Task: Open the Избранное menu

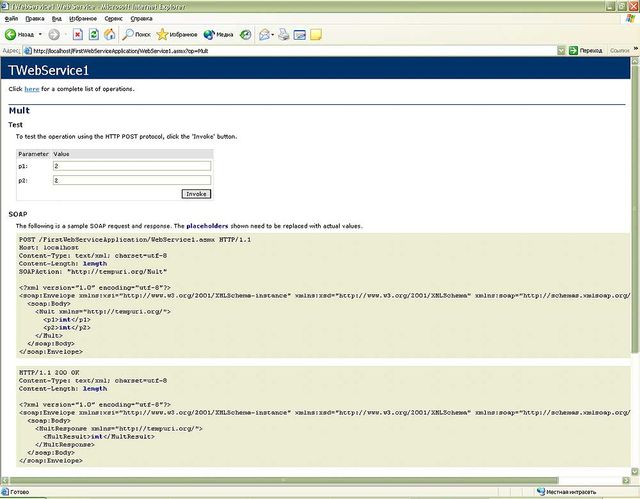Action: 83,19
